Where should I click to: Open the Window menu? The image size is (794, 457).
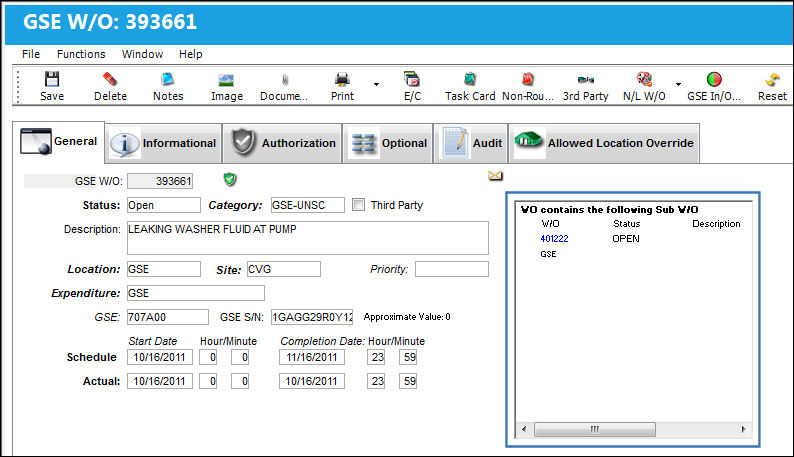pos(142,54)
